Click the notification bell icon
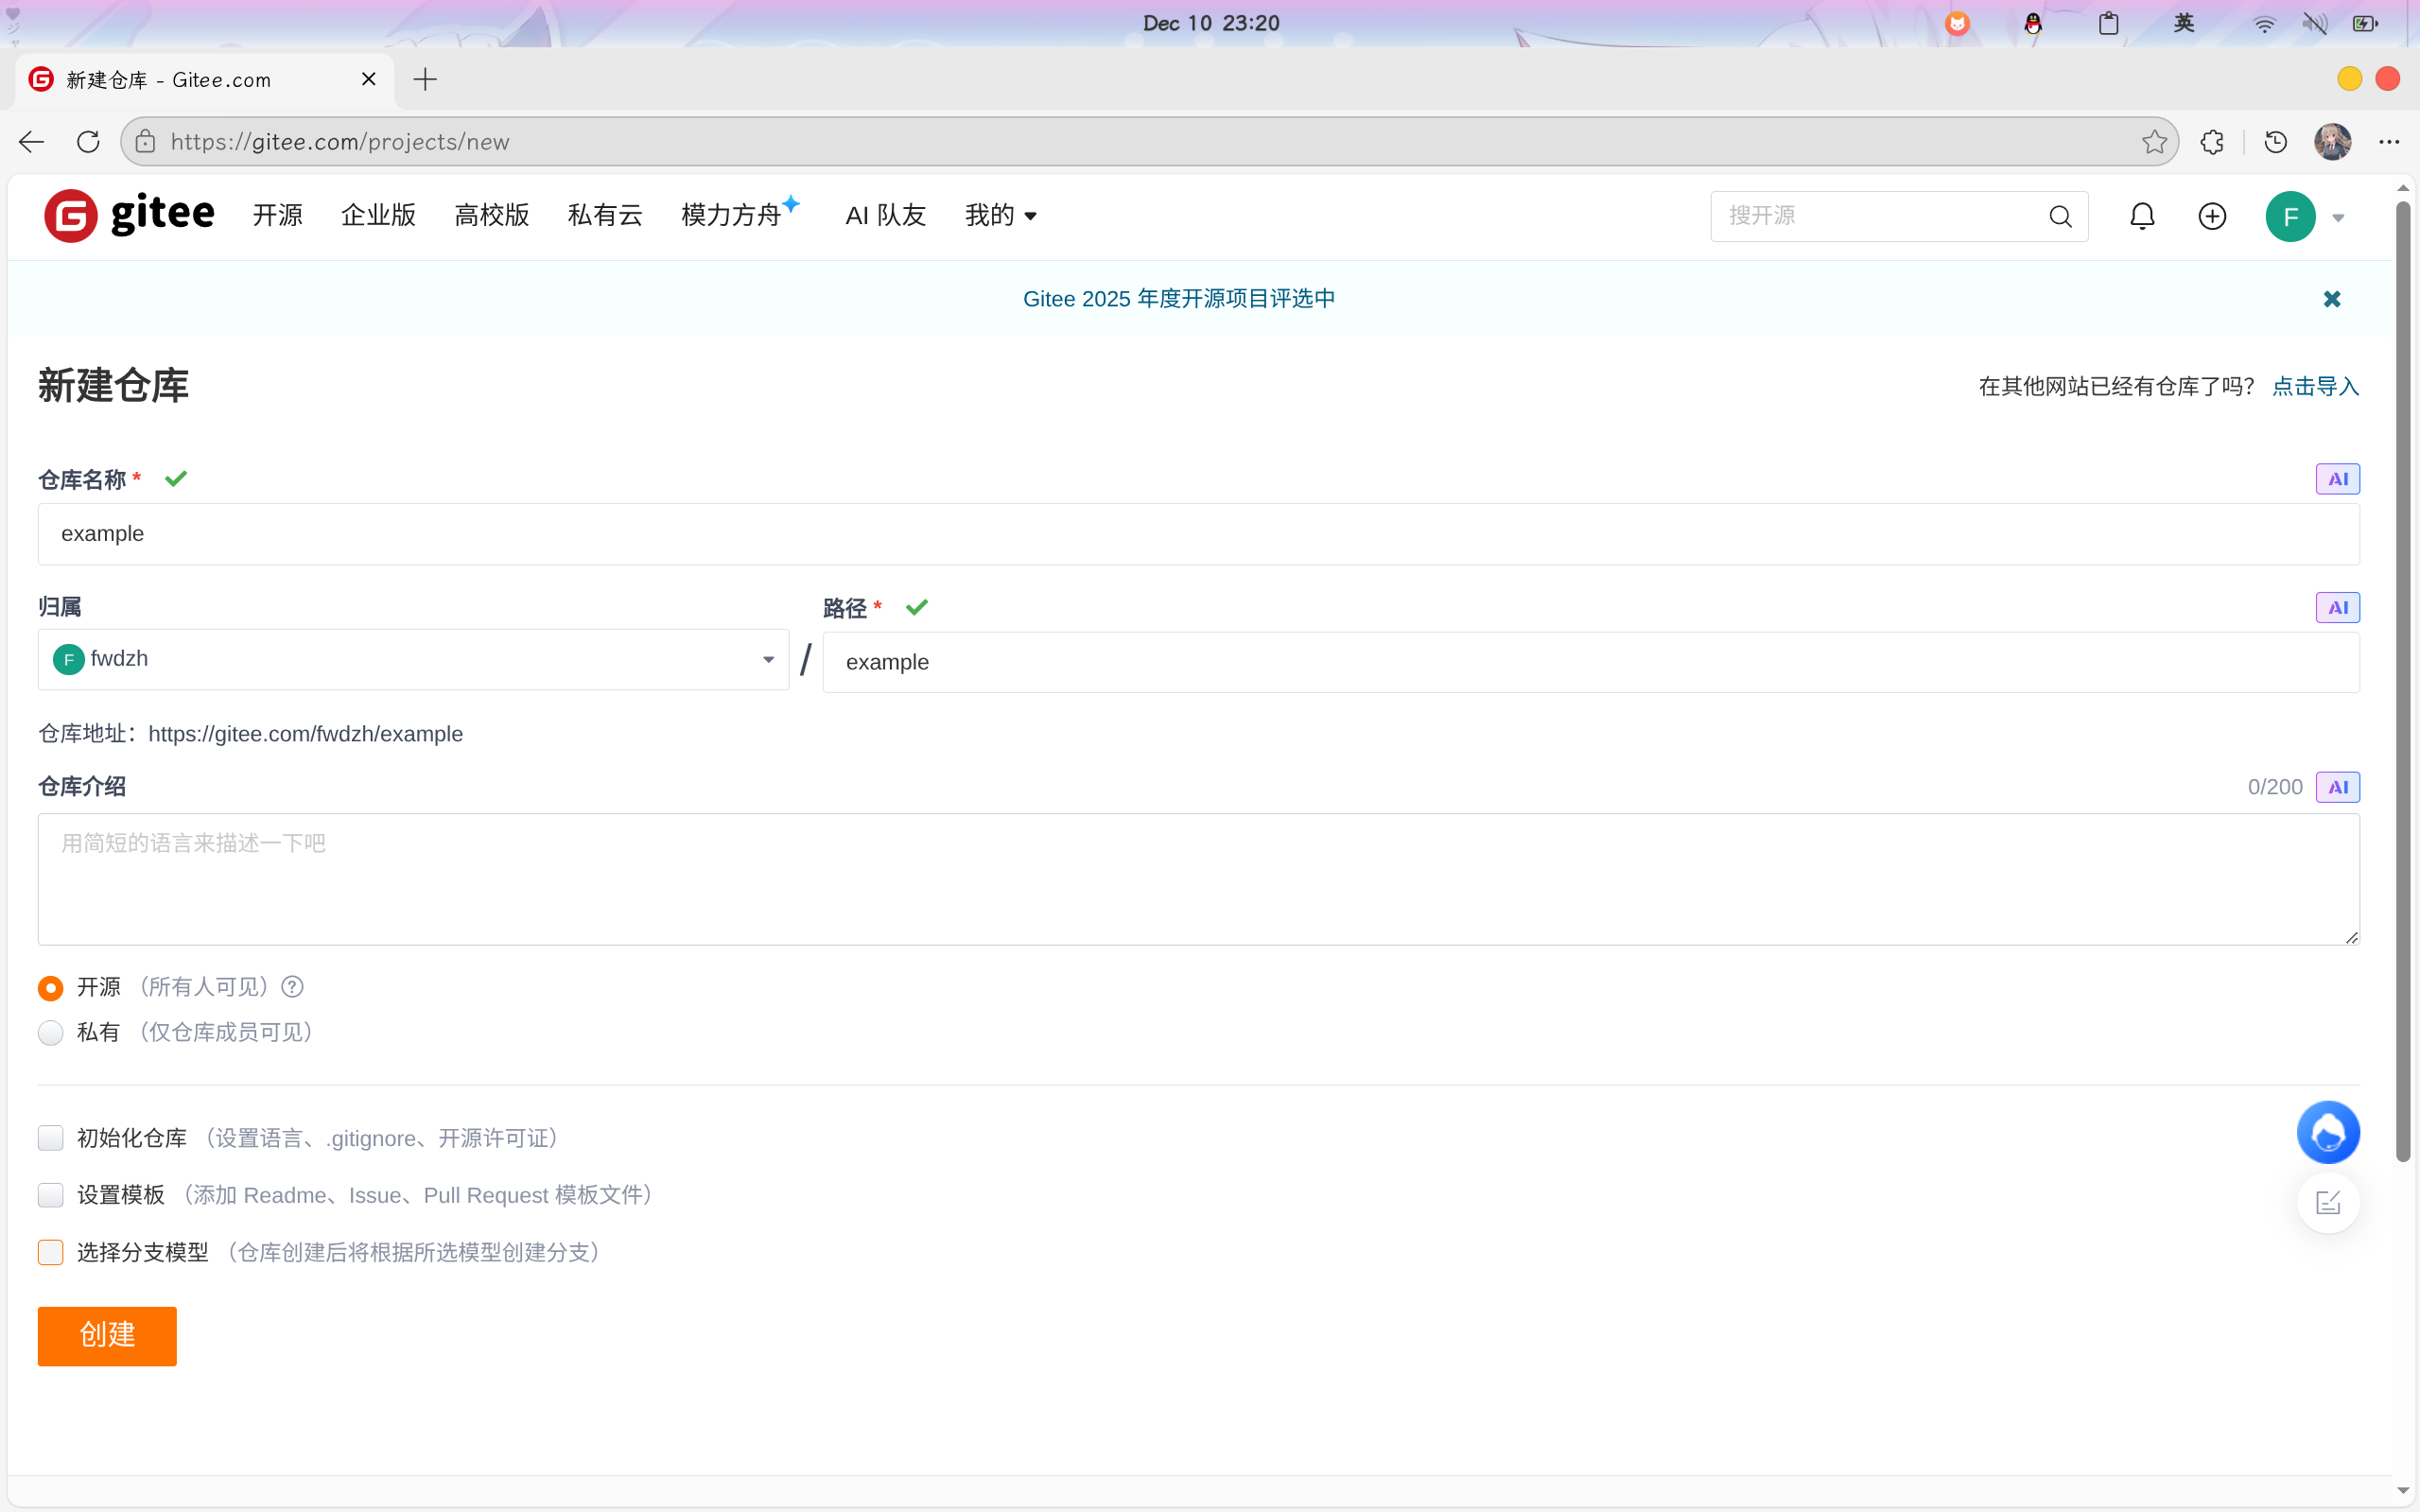The height and width of the screenshot is (1512, 2420). (x=2141, y=216)
